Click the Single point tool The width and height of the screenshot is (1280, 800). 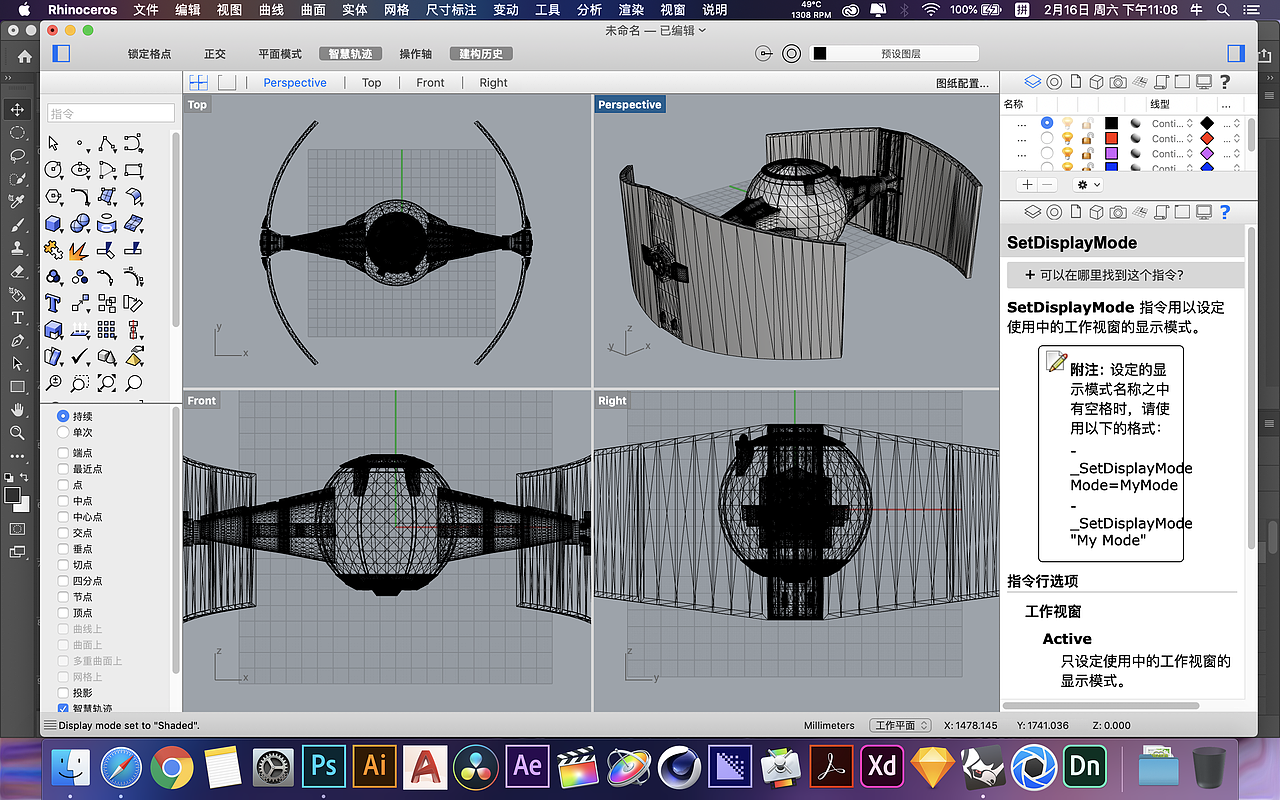(x=81, y=144)
